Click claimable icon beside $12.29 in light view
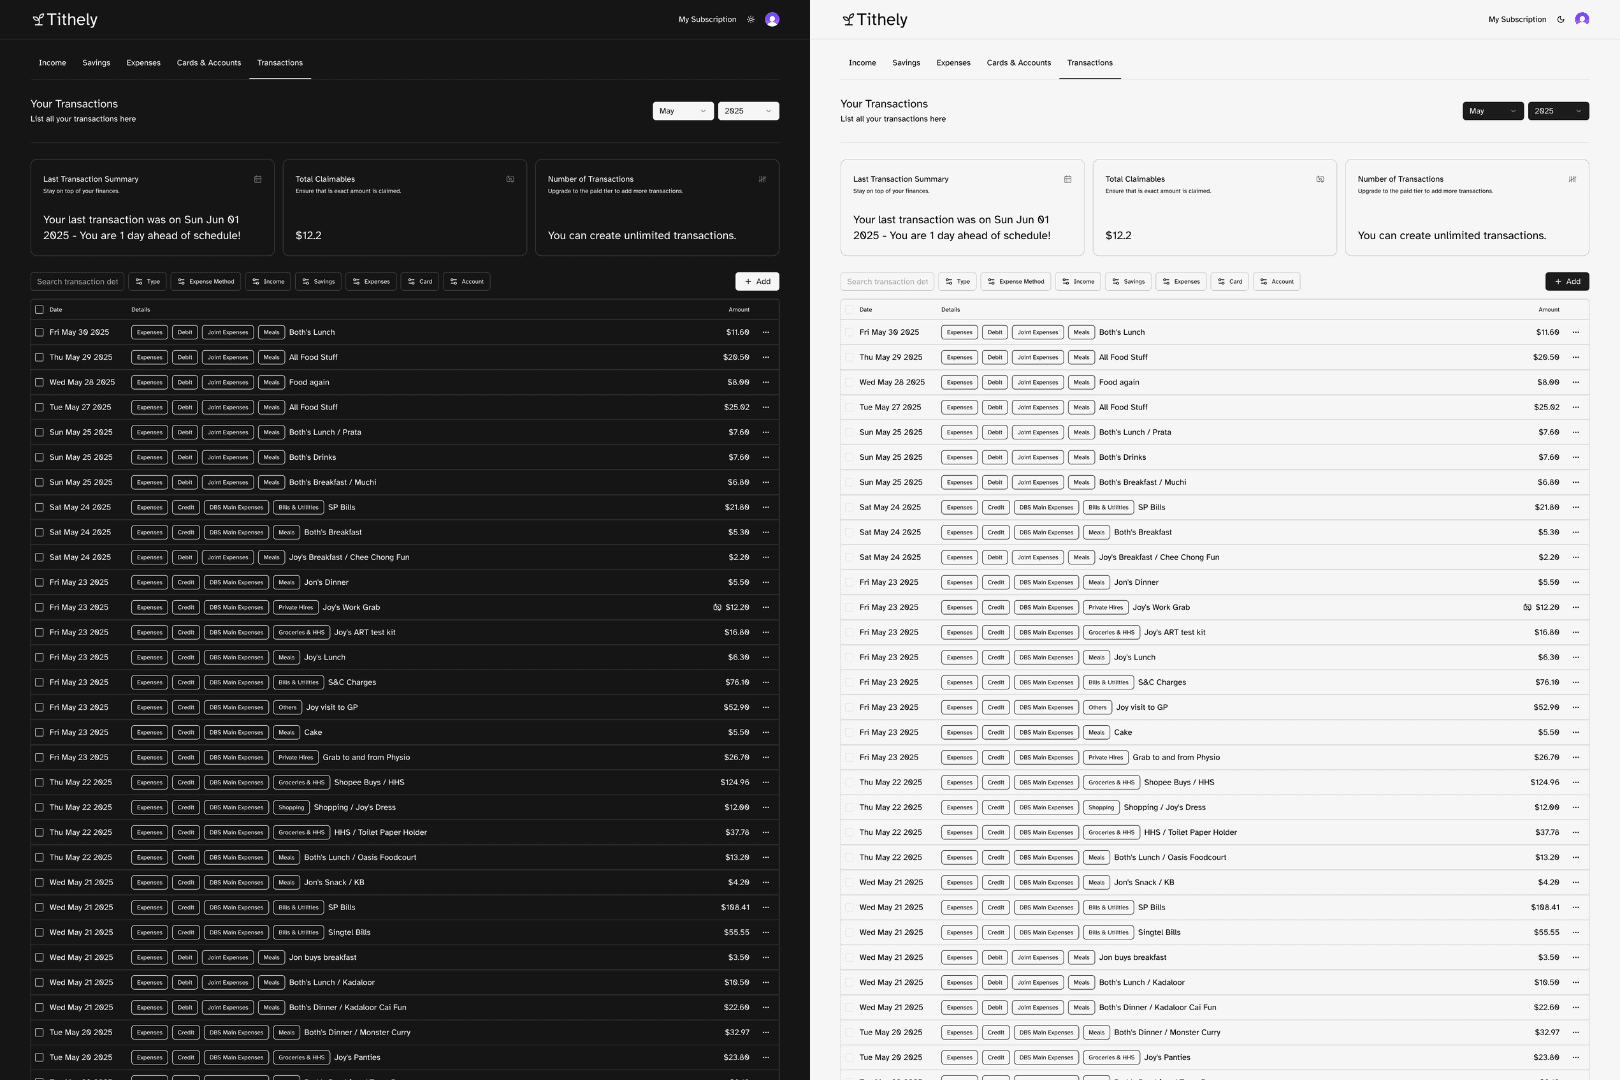 [1527, 607]
